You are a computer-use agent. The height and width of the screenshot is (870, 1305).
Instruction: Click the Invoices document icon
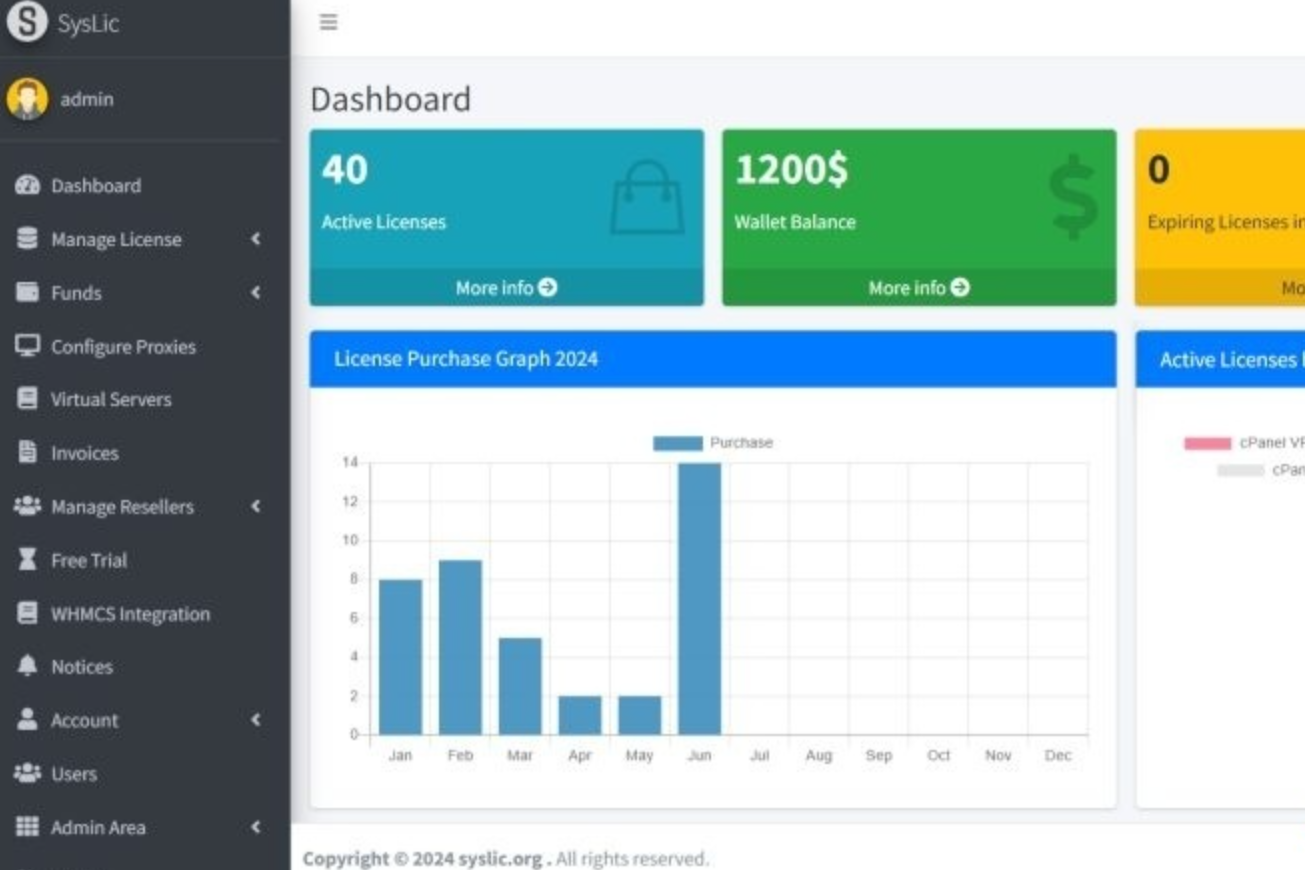(x=27, y=452)
